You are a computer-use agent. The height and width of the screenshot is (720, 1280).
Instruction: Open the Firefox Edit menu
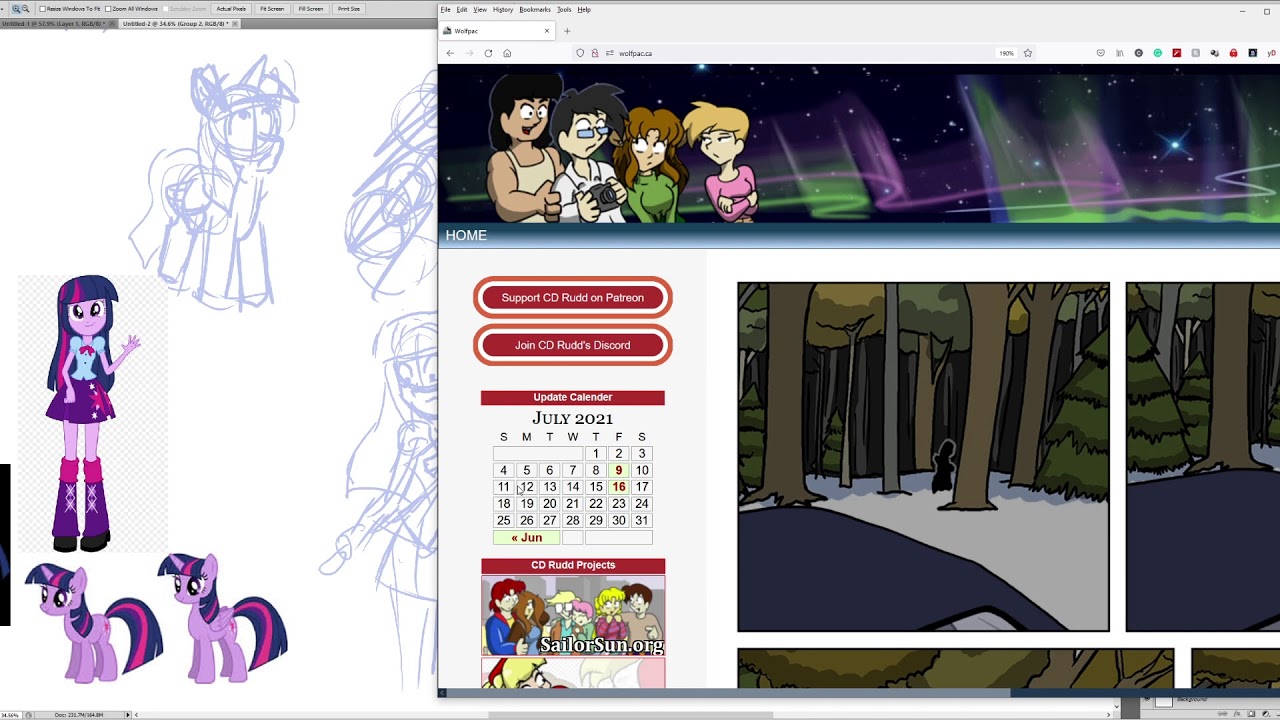pos(462,9)
